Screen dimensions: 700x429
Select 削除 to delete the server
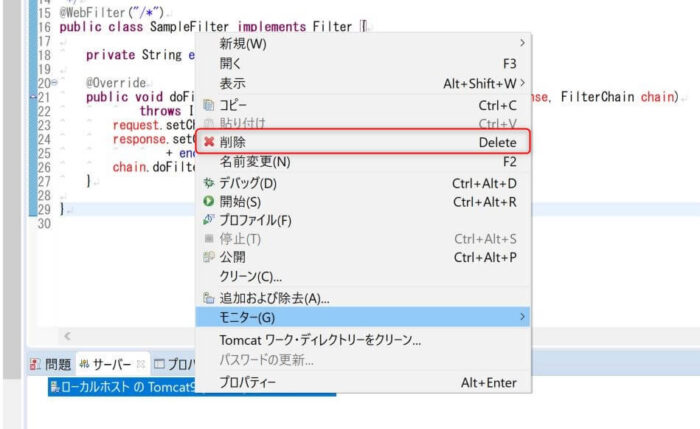point(362,142)
